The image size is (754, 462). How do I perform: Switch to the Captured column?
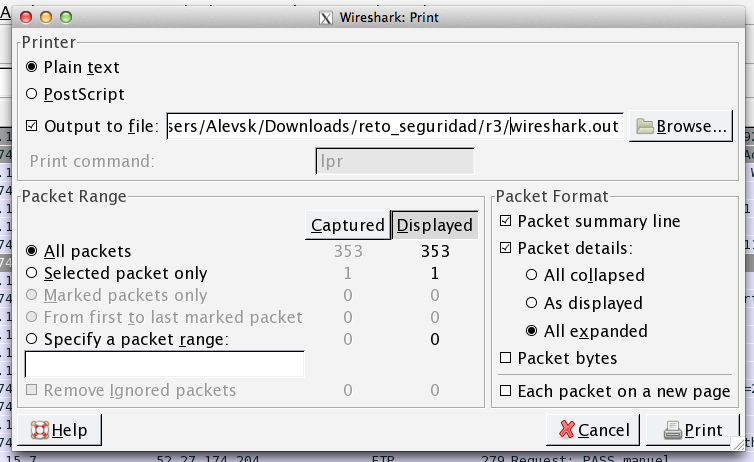[x=348, y=225]
